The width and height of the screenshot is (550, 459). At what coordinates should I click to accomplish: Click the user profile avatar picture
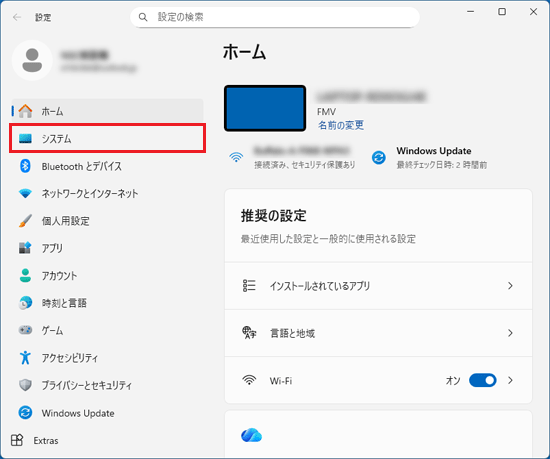[32, 60]
